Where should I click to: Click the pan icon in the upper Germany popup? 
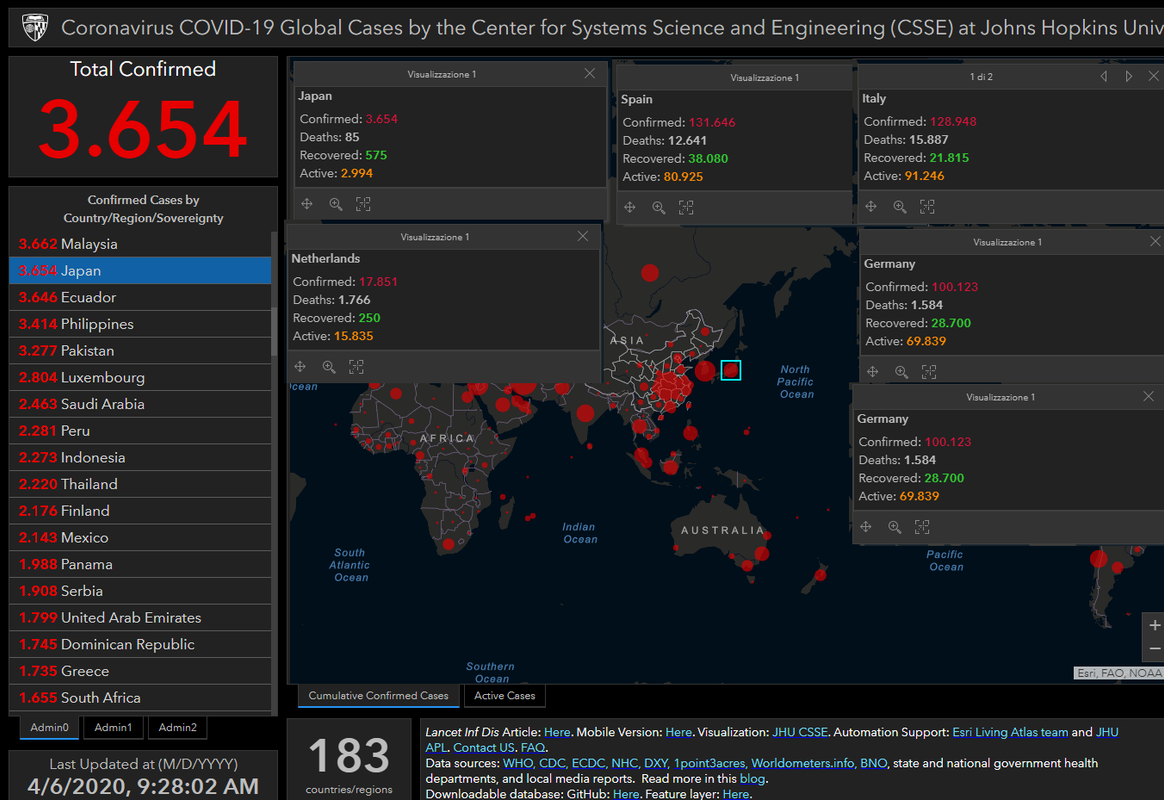872,372
